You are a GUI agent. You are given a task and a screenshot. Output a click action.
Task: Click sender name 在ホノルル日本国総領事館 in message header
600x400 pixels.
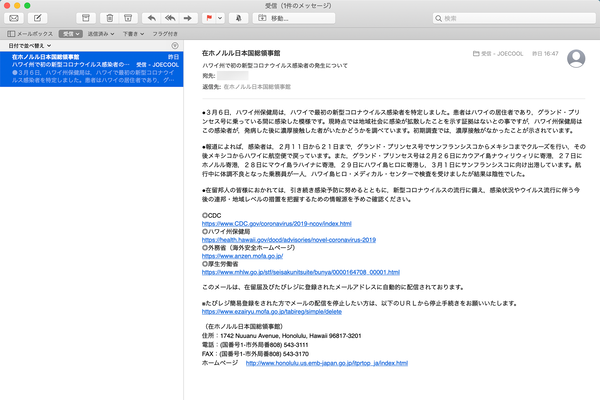(241, 53)
